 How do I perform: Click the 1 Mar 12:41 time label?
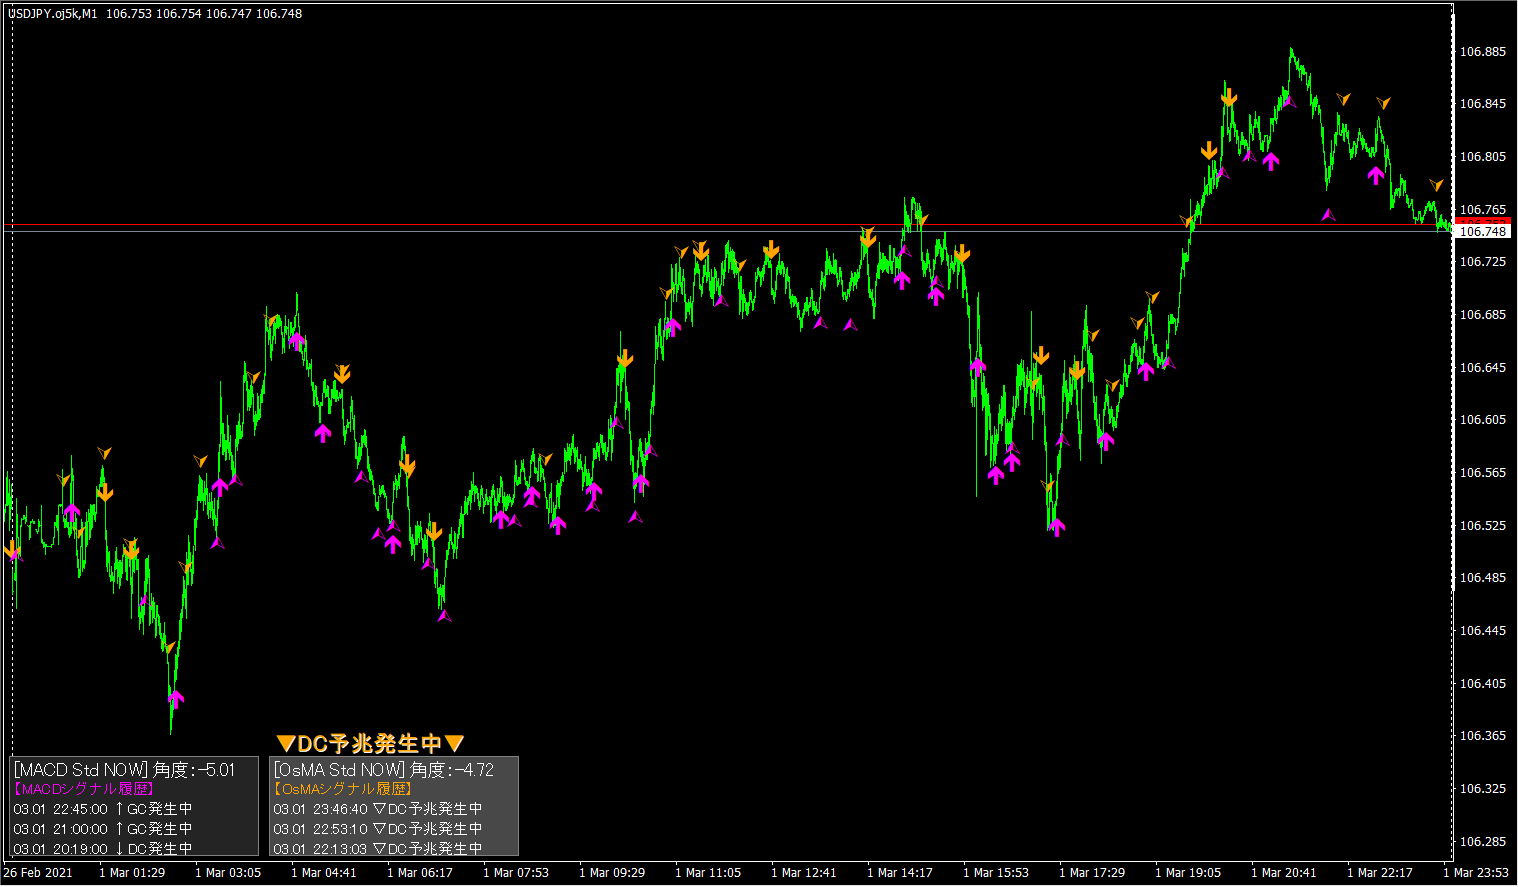[804, 873]
